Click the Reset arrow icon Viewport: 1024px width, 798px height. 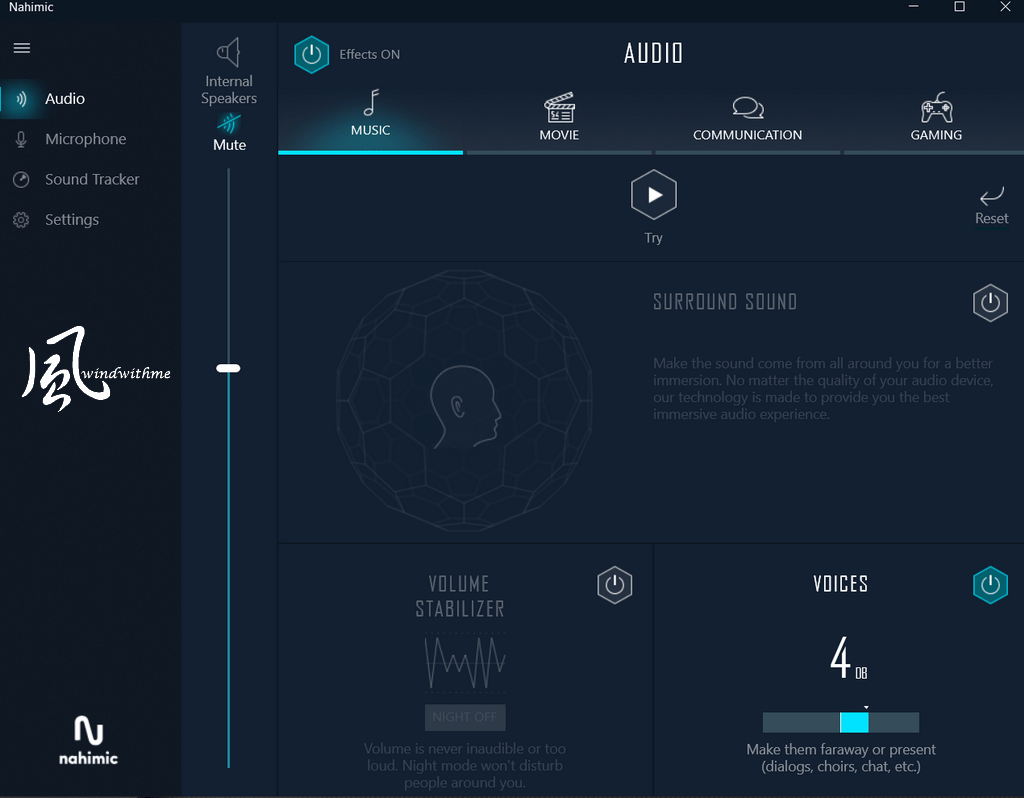[x=991, y=195]
